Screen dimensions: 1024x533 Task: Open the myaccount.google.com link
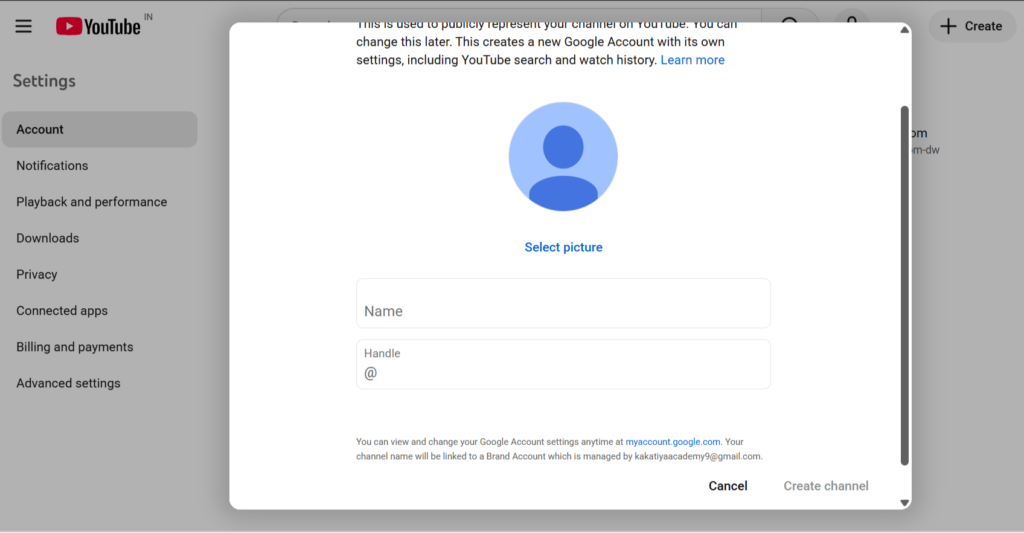(x=672, y=441)
